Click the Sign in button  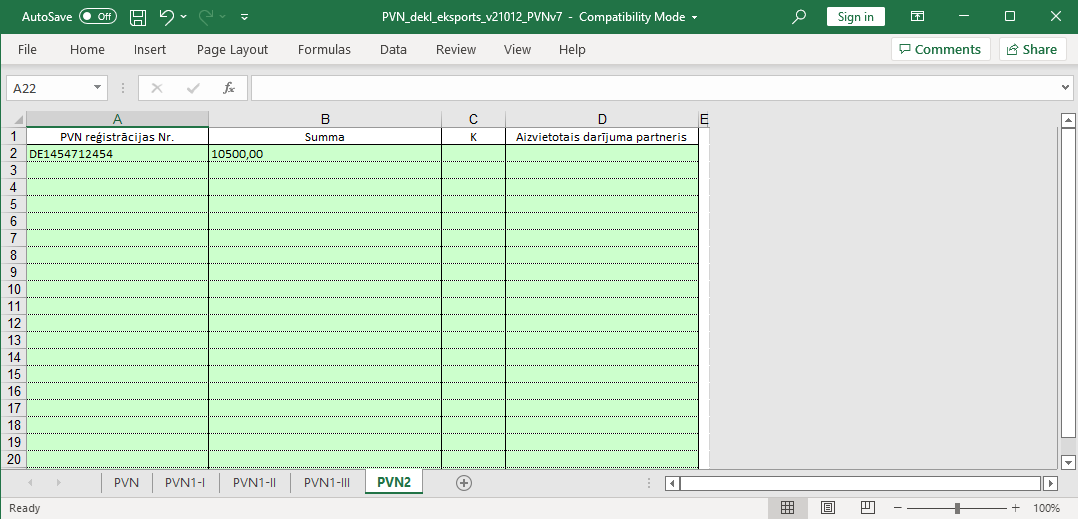point(856,16)
